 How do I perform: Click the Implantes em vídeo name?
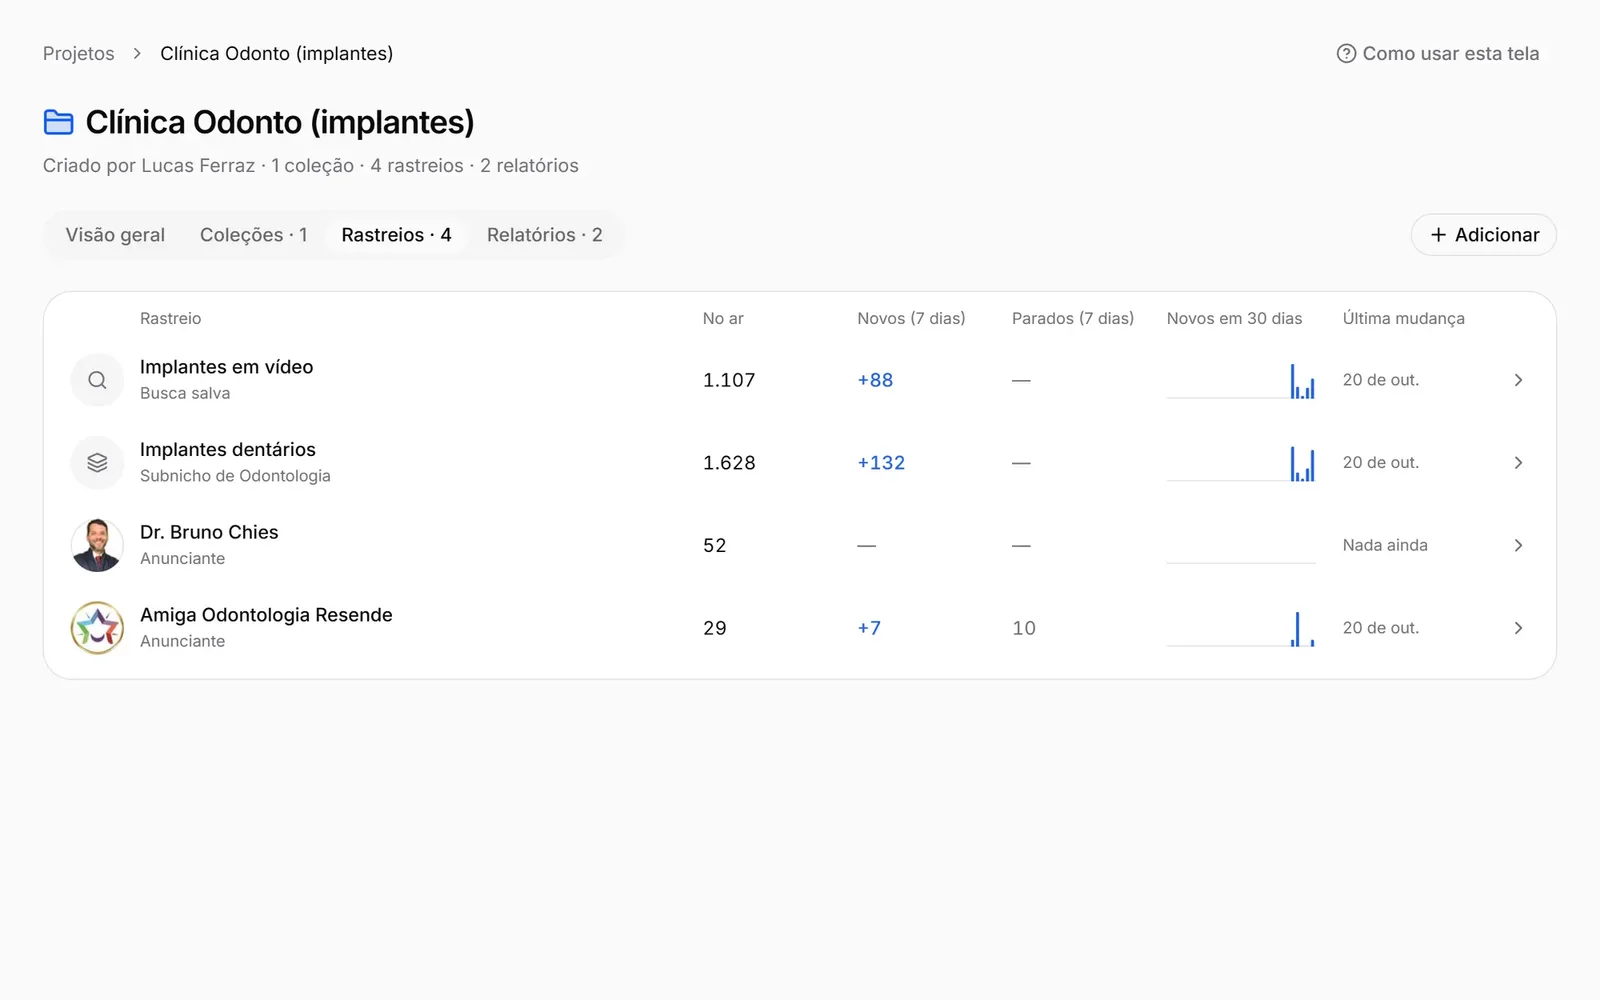(227, 367)
